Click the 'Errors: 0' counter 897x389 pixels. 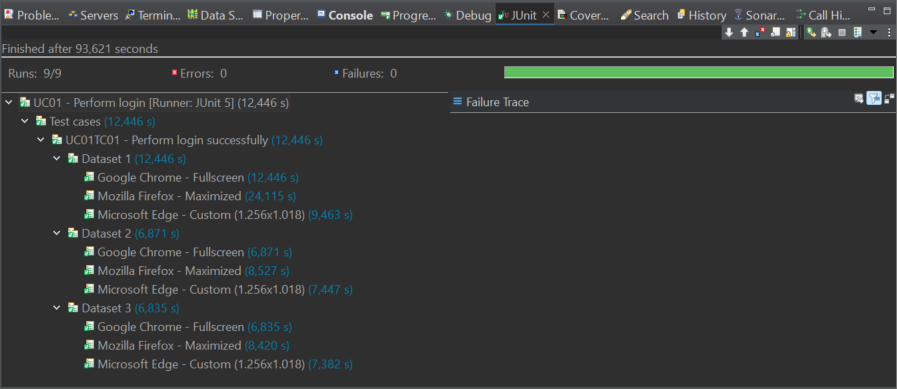pos(199,73)
